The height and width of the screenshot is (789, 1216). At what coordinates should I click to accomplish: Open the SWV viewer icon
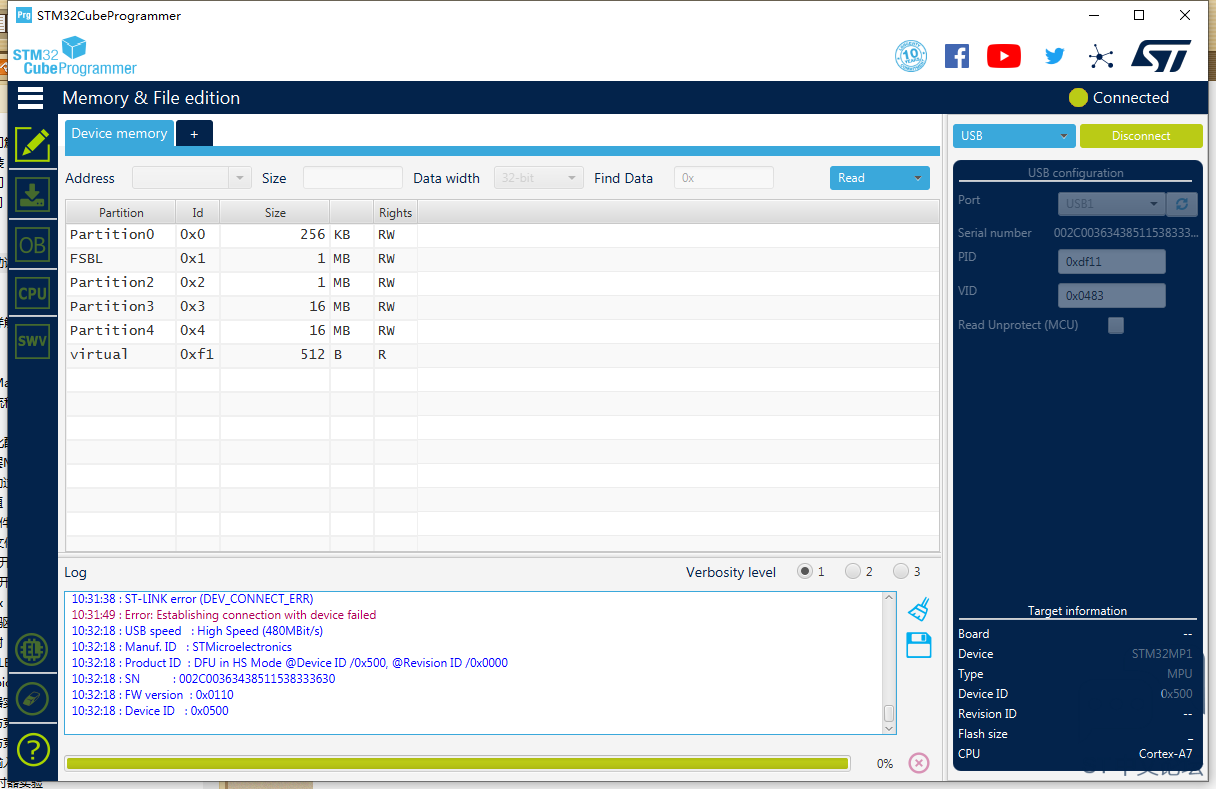(x=32, y=341)
